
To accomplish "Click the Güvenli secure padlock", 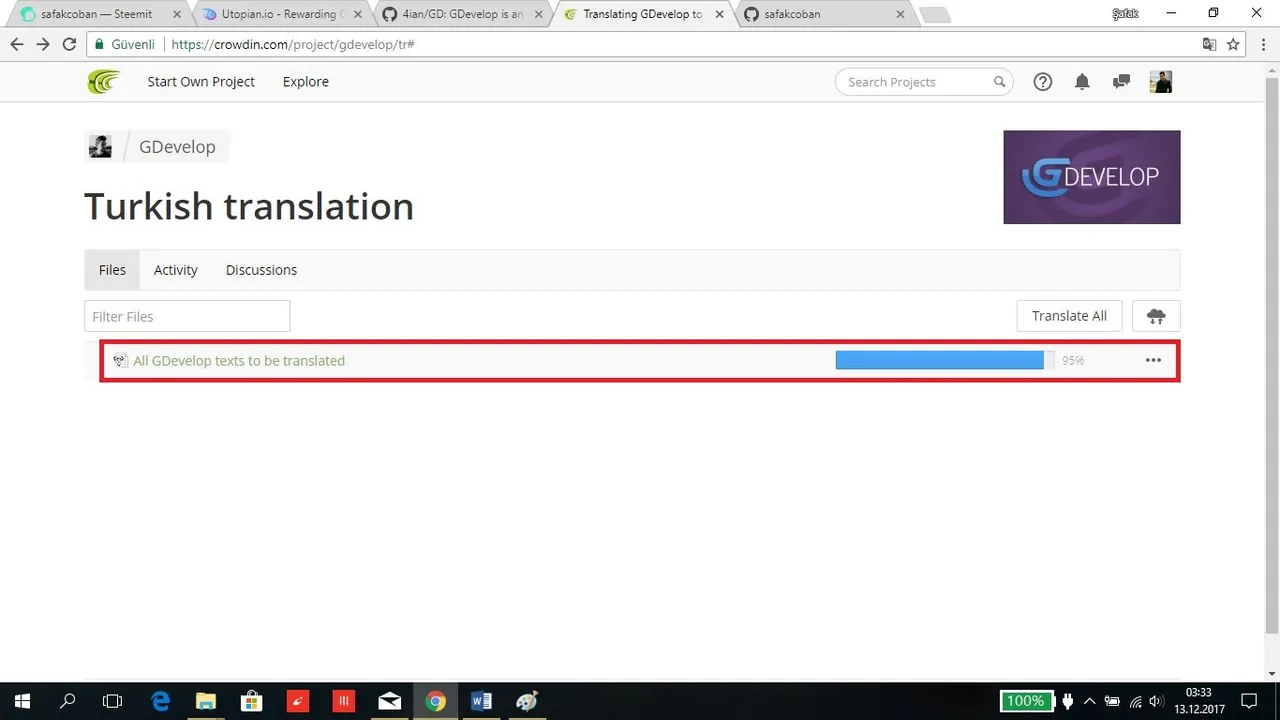I will point(100,45).
